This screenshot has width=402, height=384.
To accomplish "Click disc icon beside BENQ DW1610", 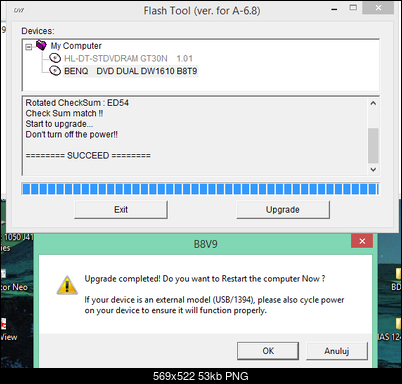I will pos(55,71).
